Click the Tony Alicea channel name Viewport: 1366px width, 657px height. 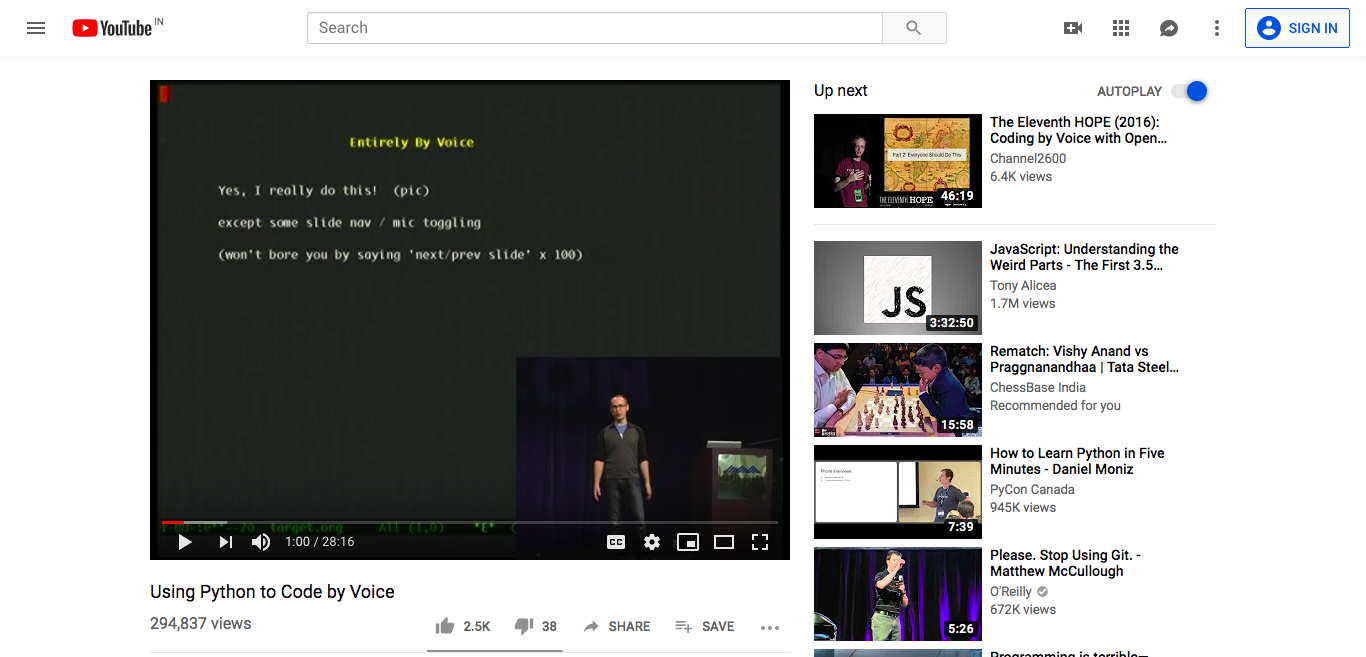coord(1023,286)
